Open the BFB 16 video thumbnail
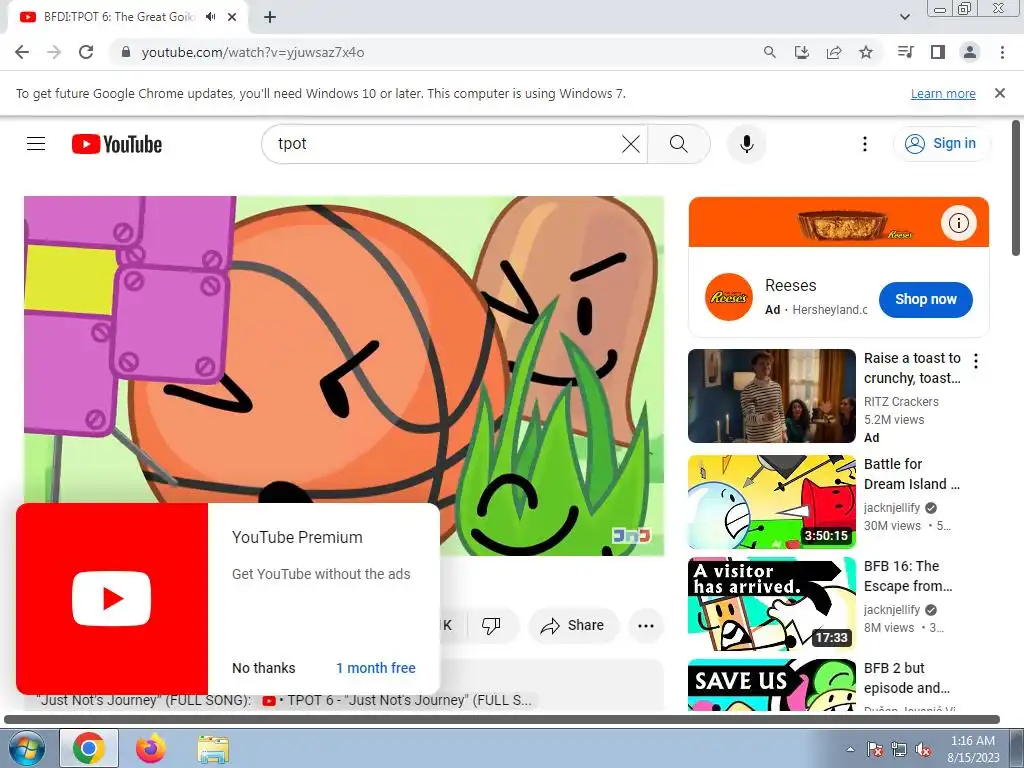 pyautogui.click(x=771, y=603)
